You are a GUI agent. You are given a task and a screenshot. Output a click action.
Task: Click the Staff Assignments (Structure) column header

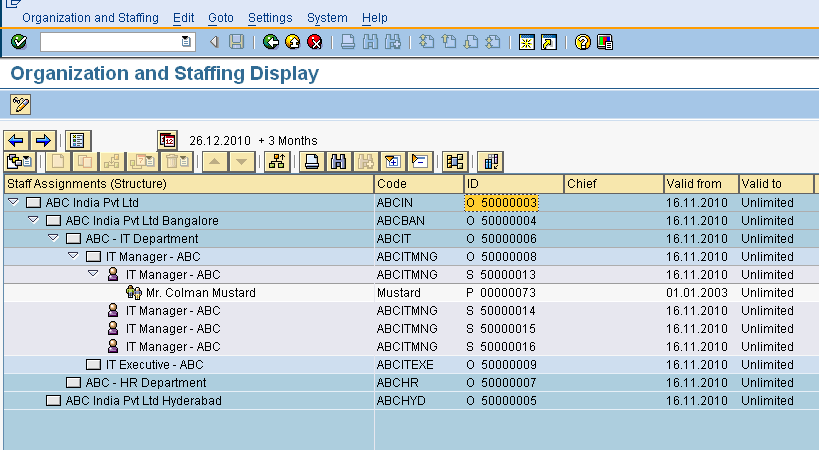pyautogui.click(x=189, y=184)
